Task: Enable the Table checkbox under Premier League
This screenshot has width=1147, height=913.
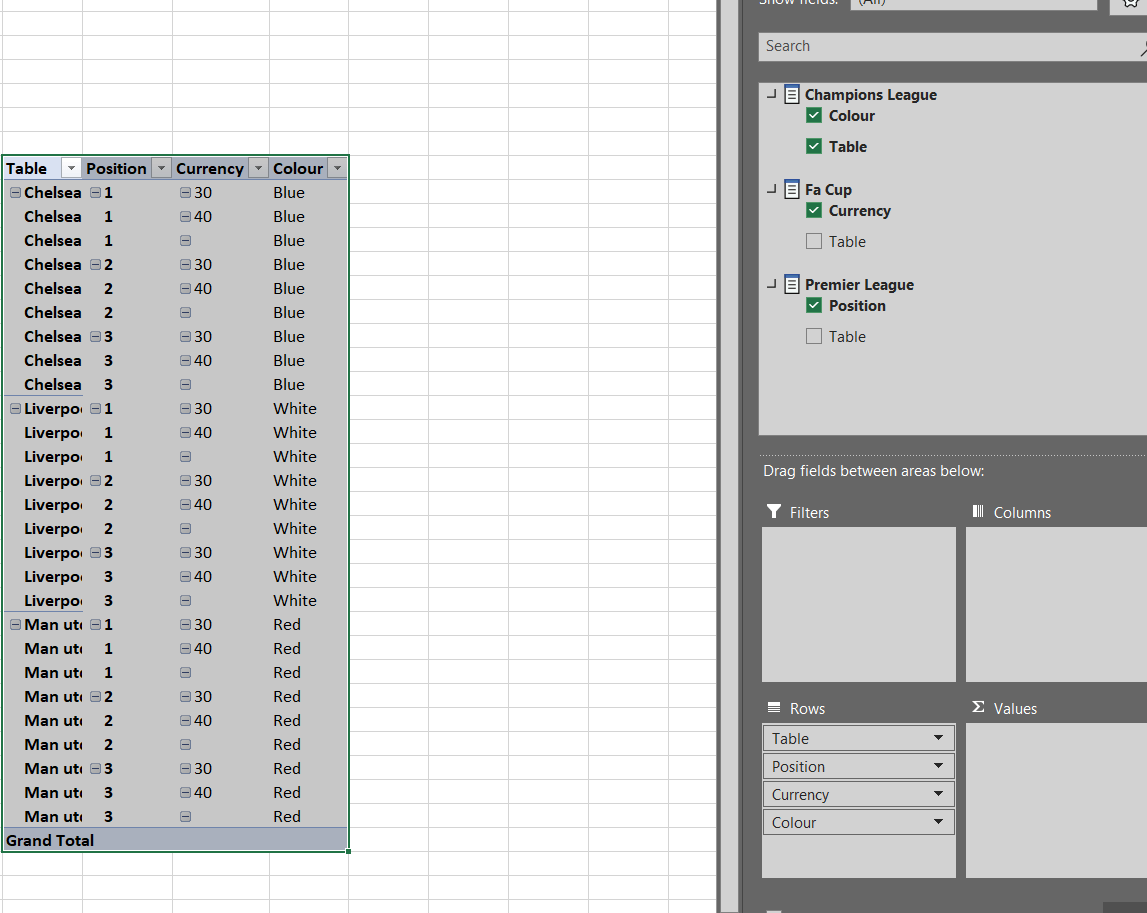Action: [813, 336]
